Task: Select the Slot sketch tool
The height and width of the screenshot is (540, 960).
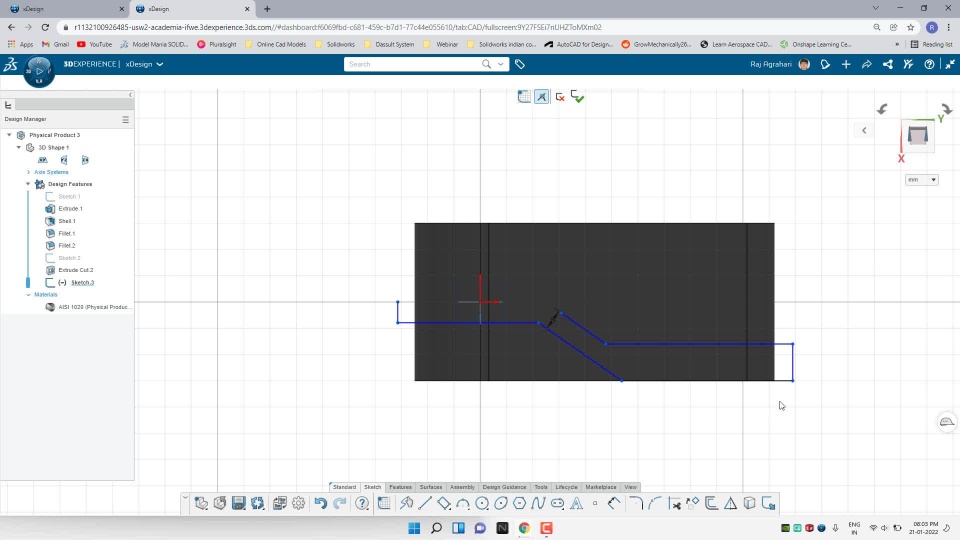Action: [557, 503]
